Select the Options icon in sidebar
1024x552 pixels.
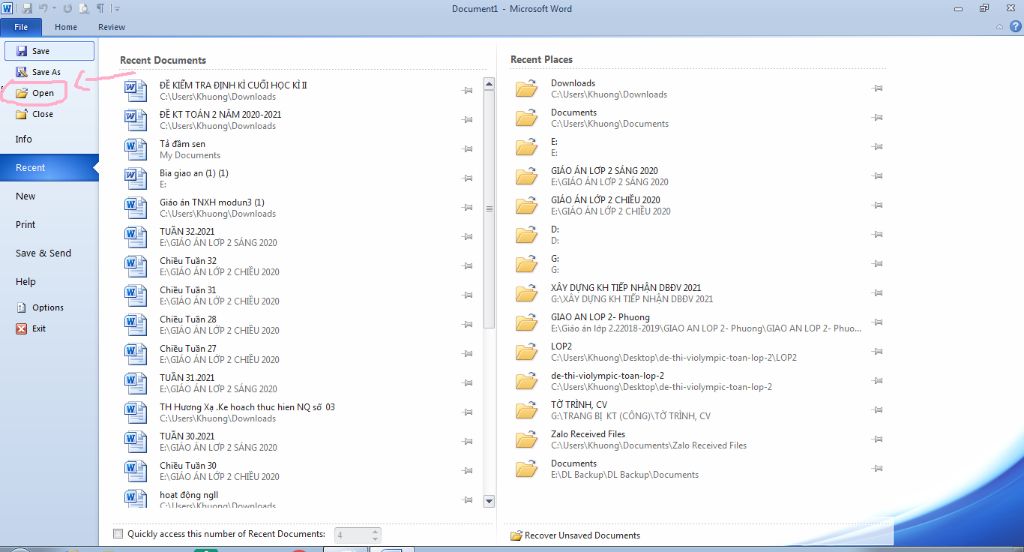point(22,308)
